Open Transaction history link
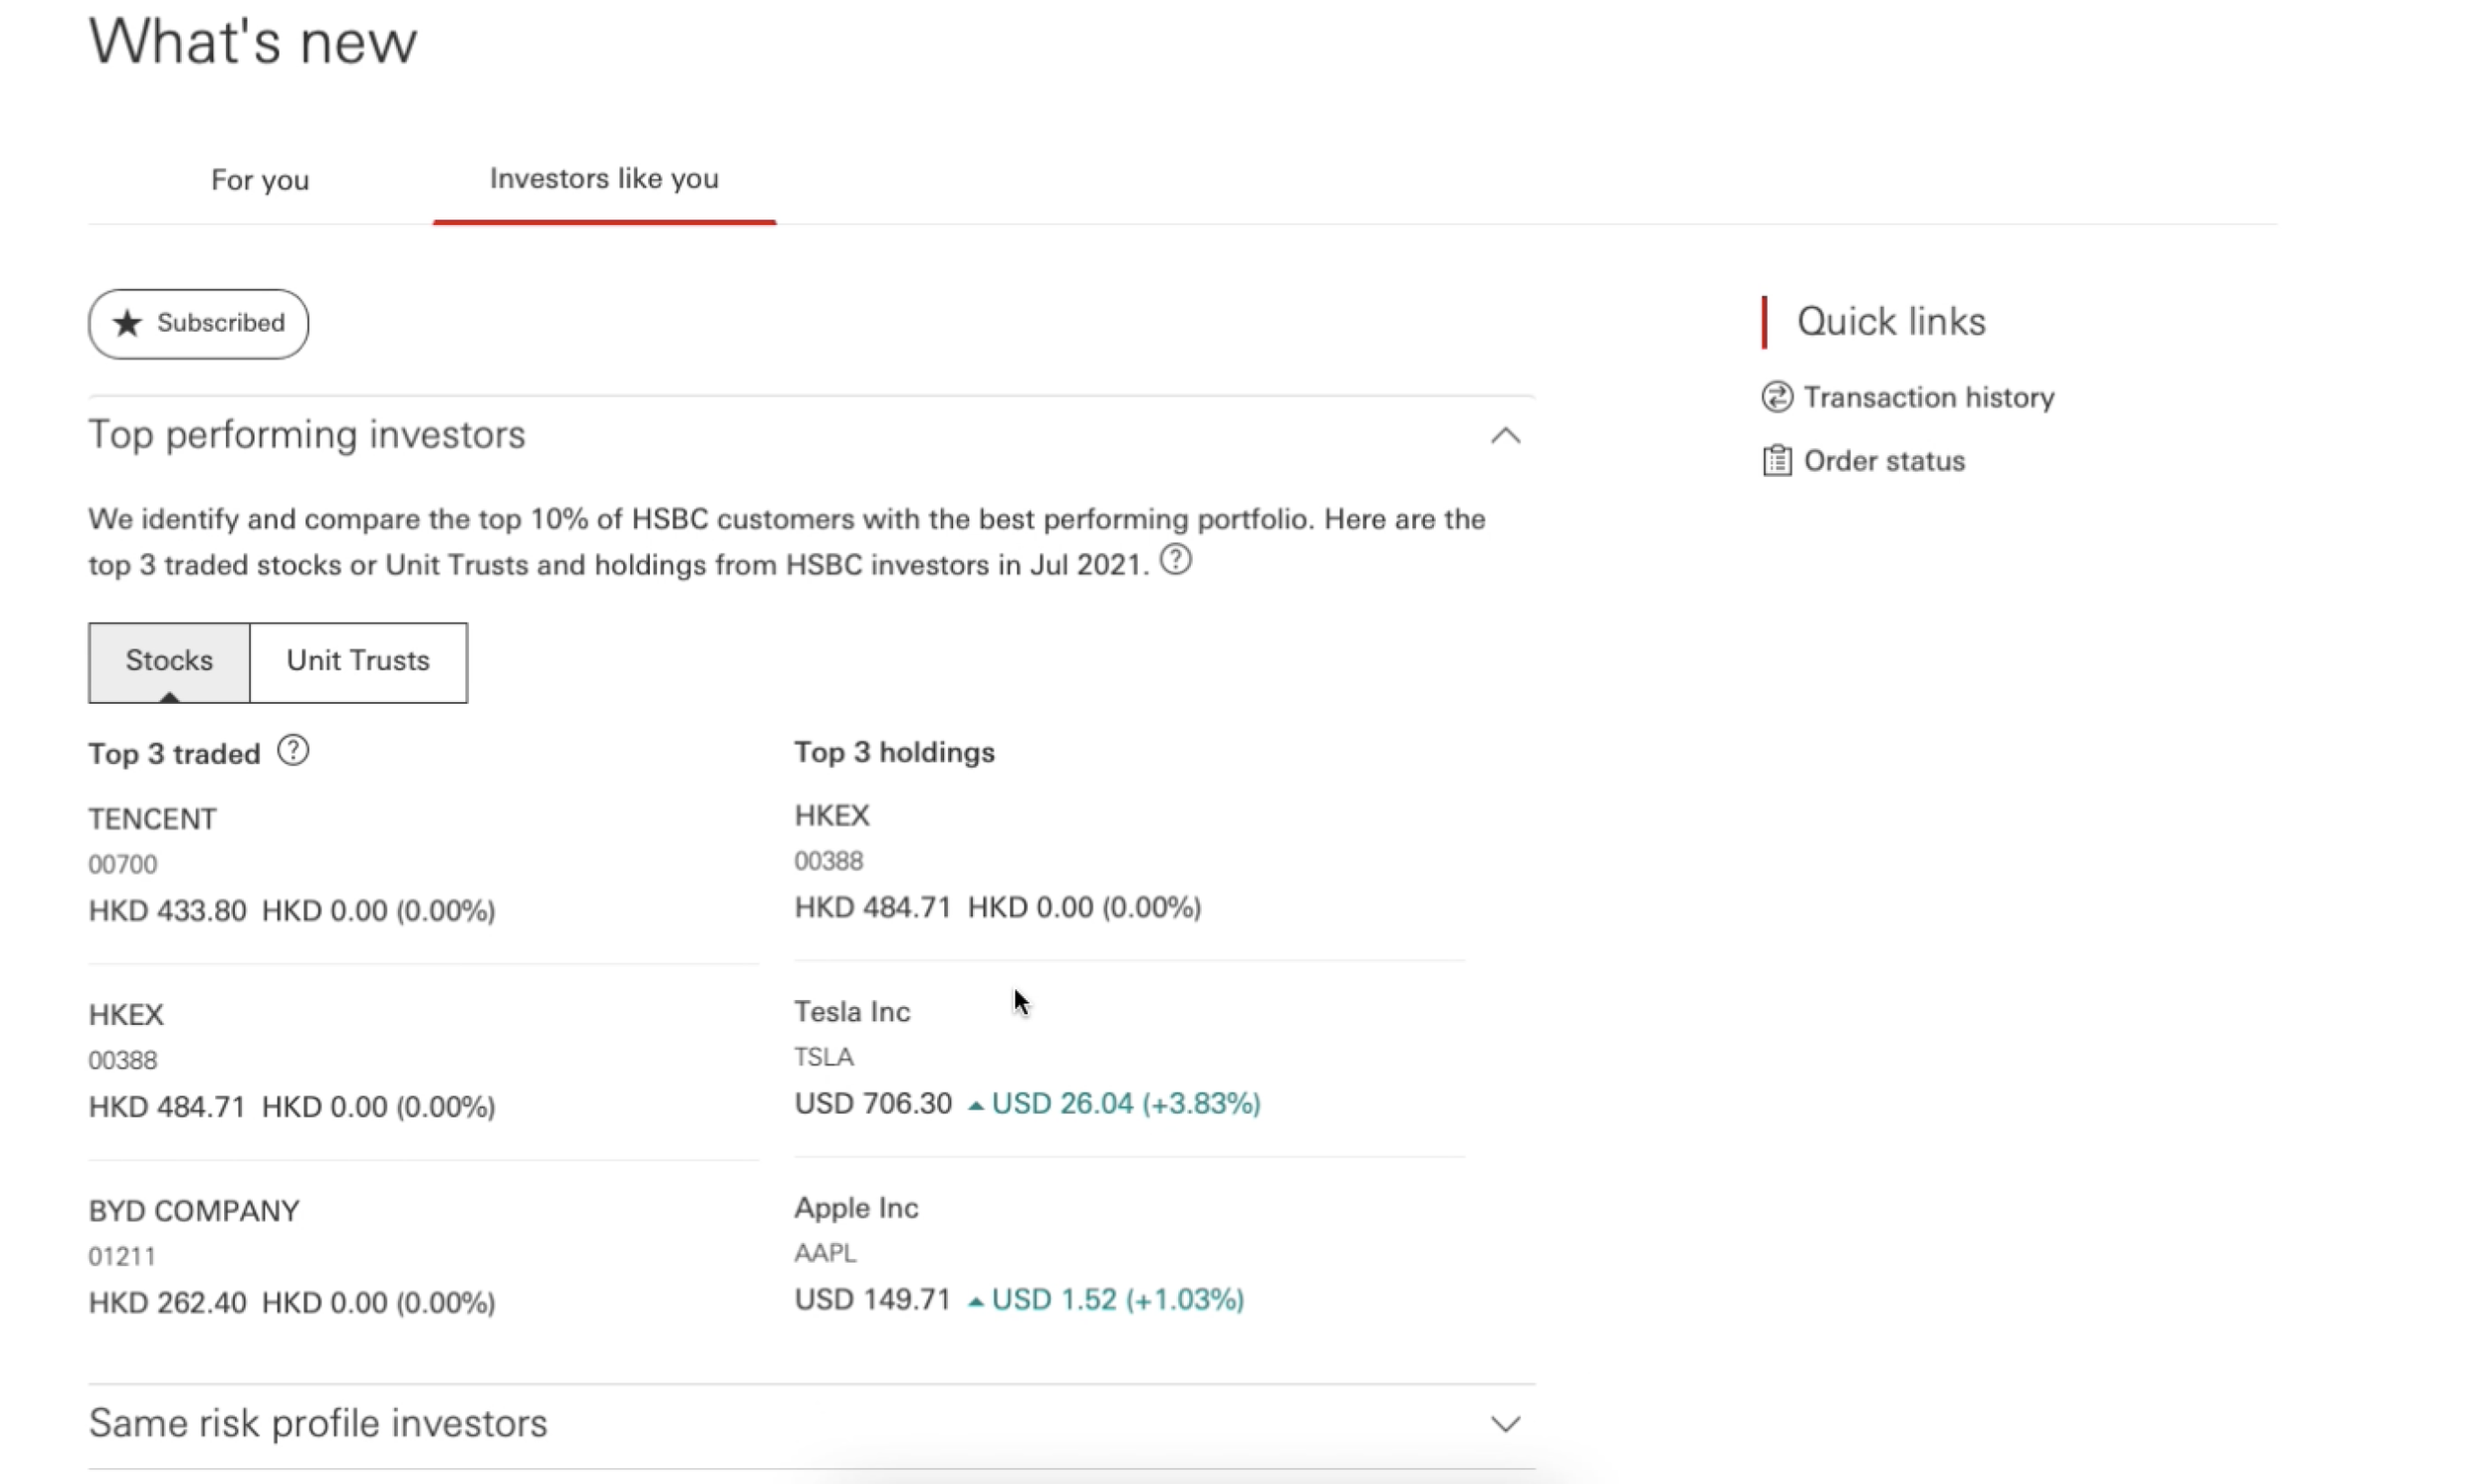The image size is (2469, 1484). pos(1928,397)
